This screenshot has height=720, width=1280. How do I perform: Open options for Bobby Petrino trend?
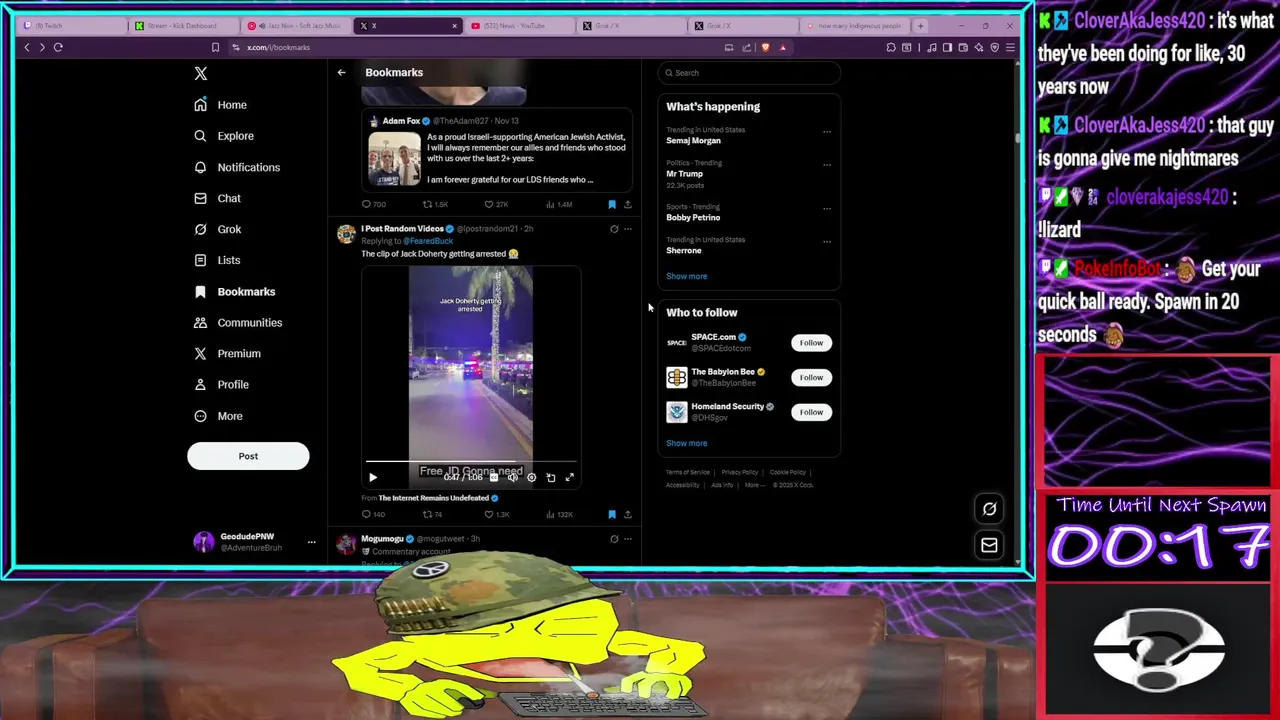(826, 208)
